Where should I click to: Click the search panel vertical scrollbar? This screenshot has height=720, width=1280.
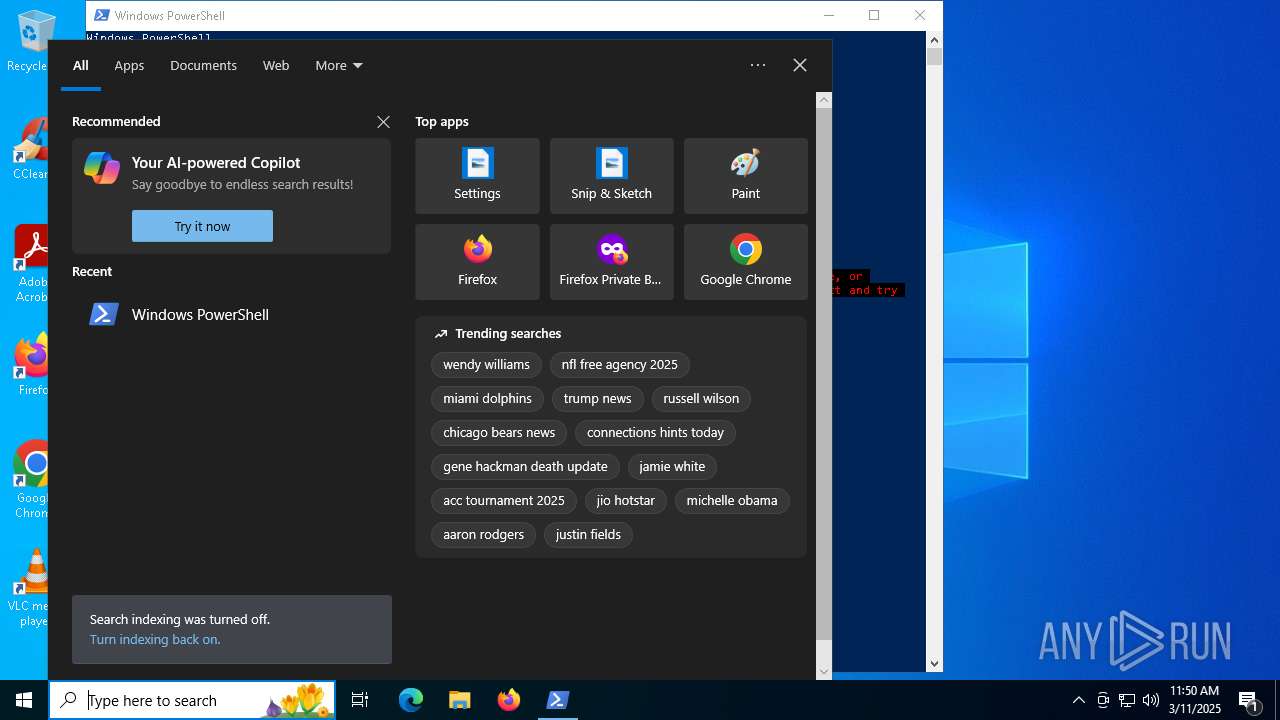click(x=824, y=375)
